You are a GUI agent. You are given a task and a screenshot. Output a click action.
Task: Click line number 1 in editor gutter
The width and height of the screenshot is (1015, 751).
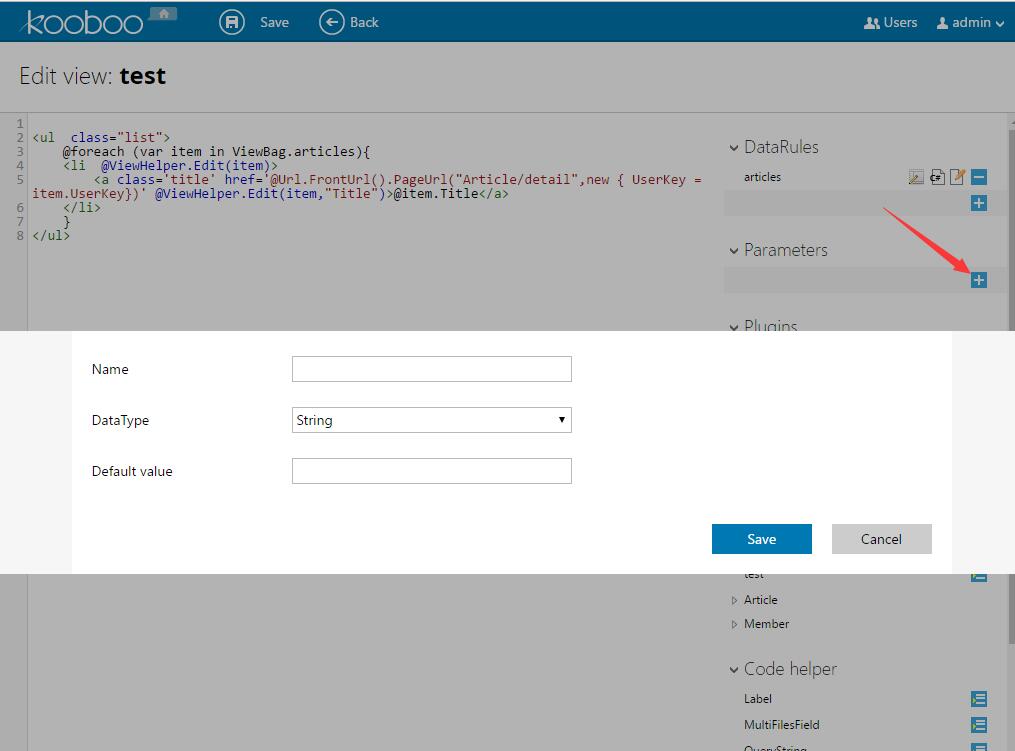(20, 123)
